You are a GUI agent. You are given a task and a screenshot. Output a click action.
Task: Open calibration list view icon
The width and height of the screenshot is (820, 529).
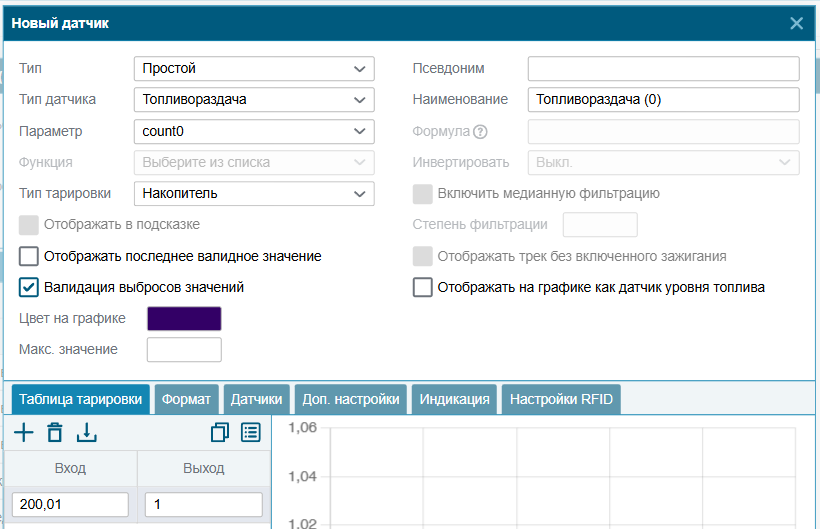(x=251, y=433)
